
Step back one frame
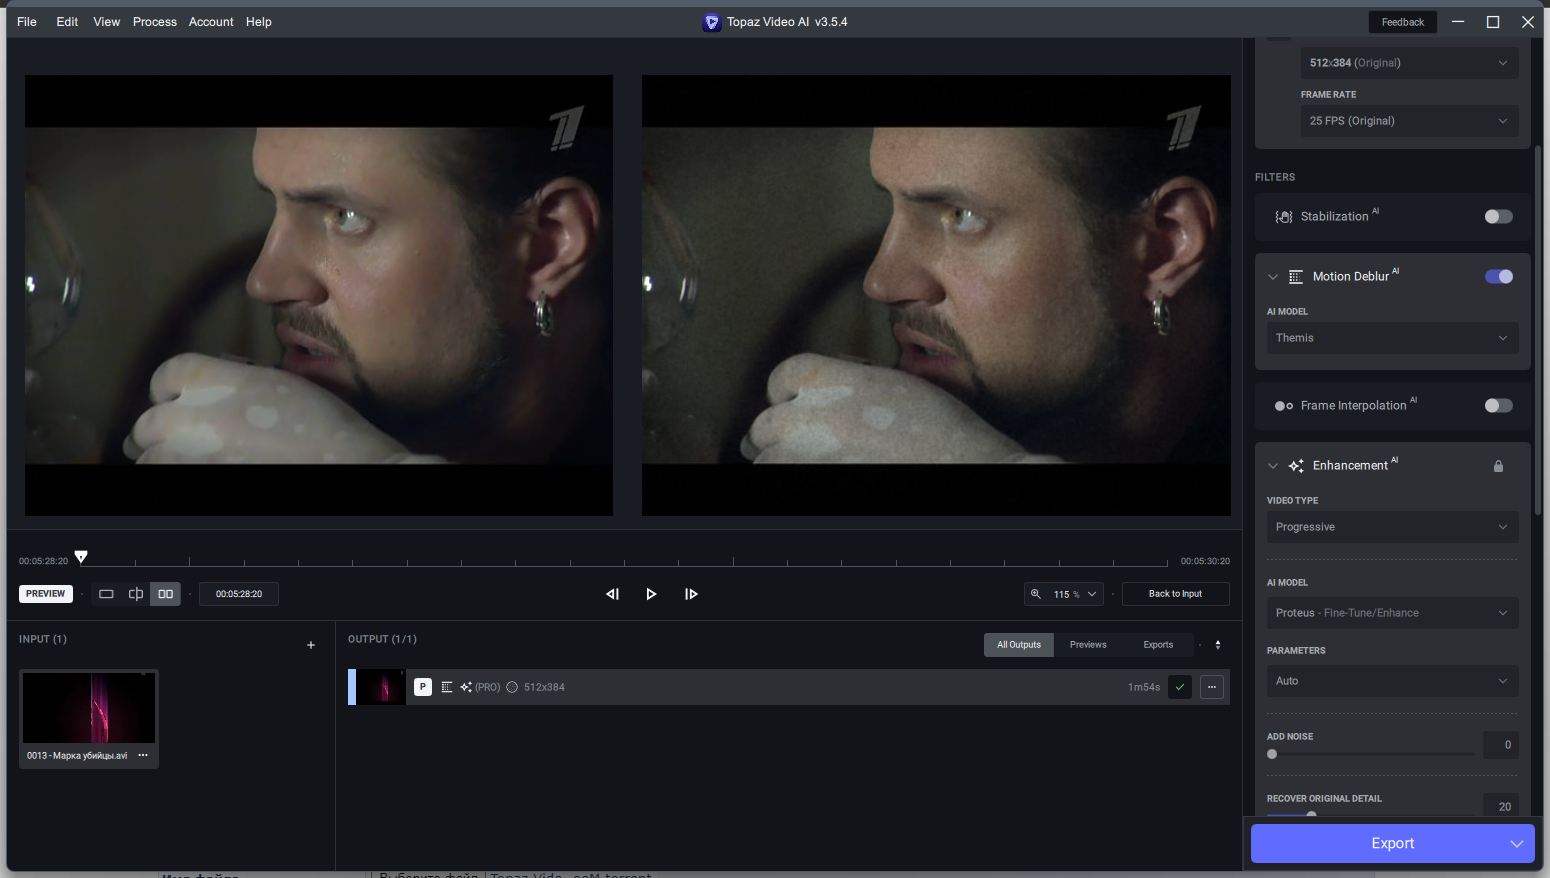[x=613, y=594]
